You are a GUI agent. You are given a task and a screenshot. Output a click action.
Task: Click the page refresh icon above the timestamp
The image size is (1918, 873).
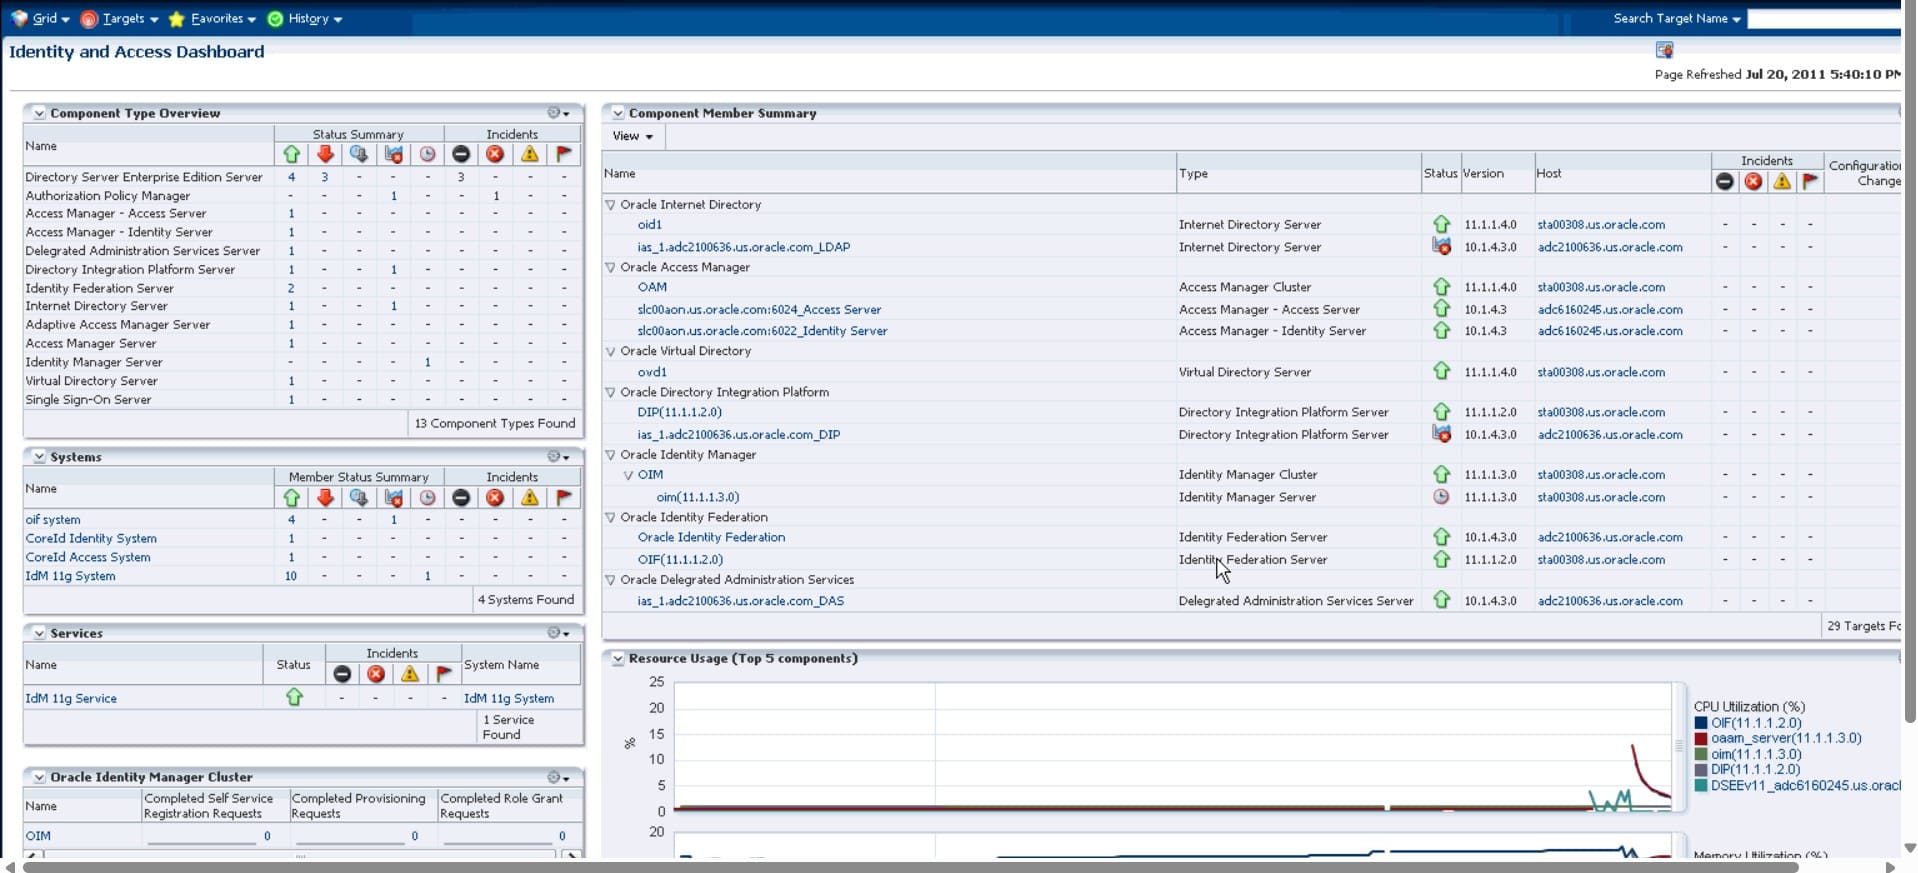(1664, 50)
